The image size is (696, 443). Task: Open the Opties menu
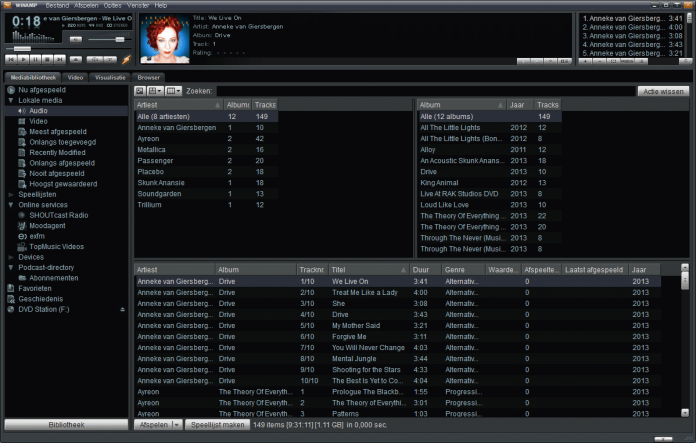click(x=113, y=5)
